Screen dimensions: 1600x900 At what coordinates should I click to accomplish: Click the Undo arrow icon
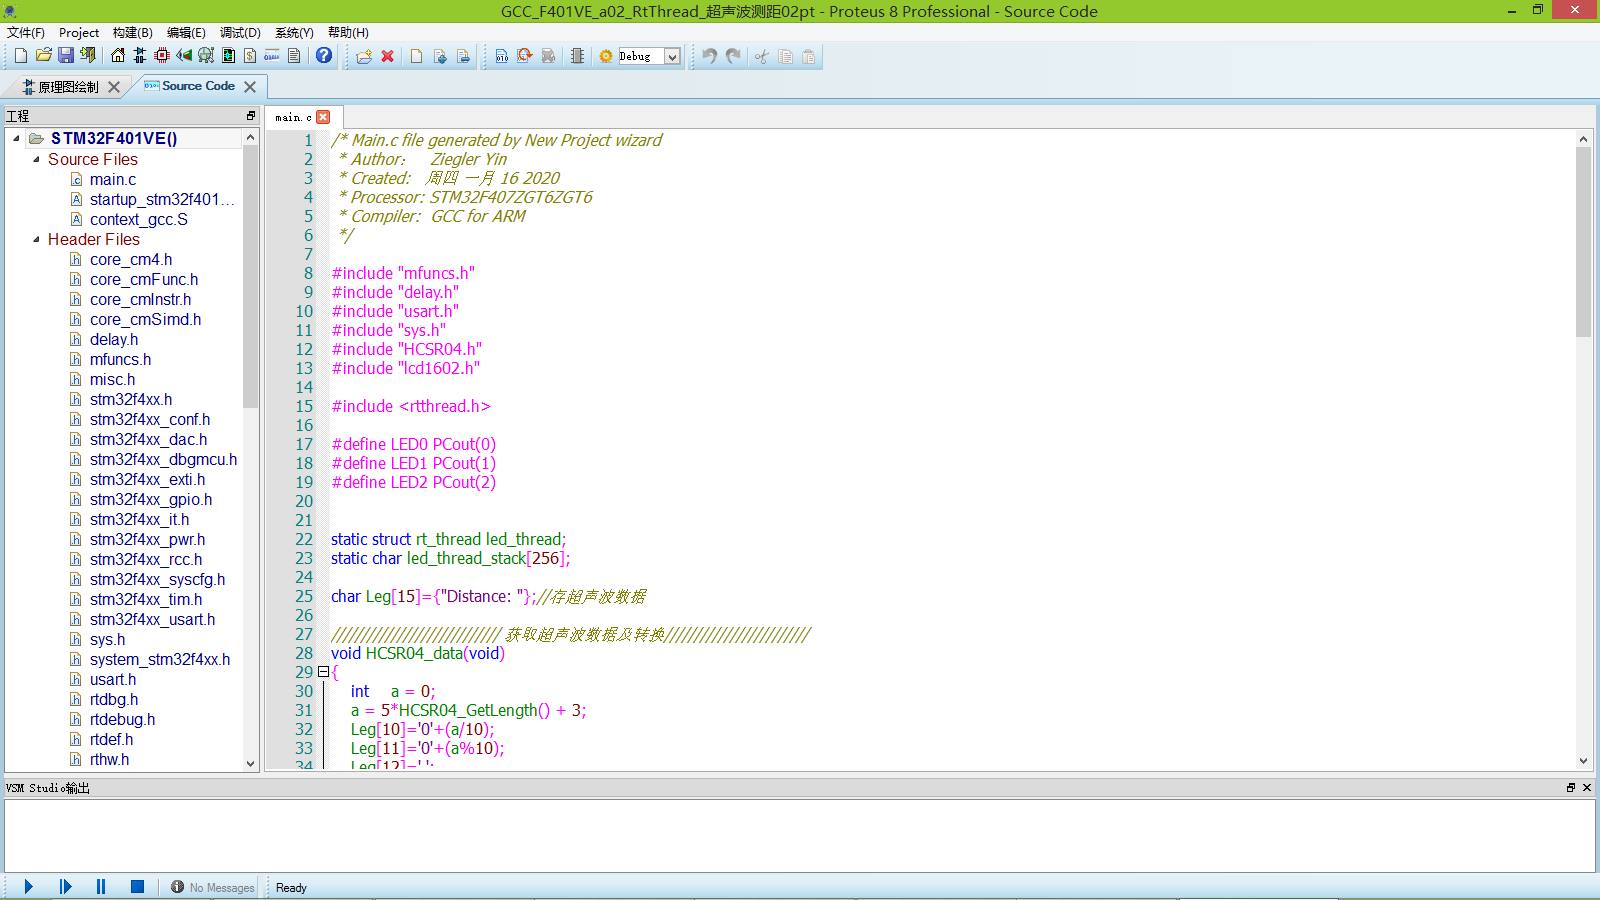coord(709,56)
